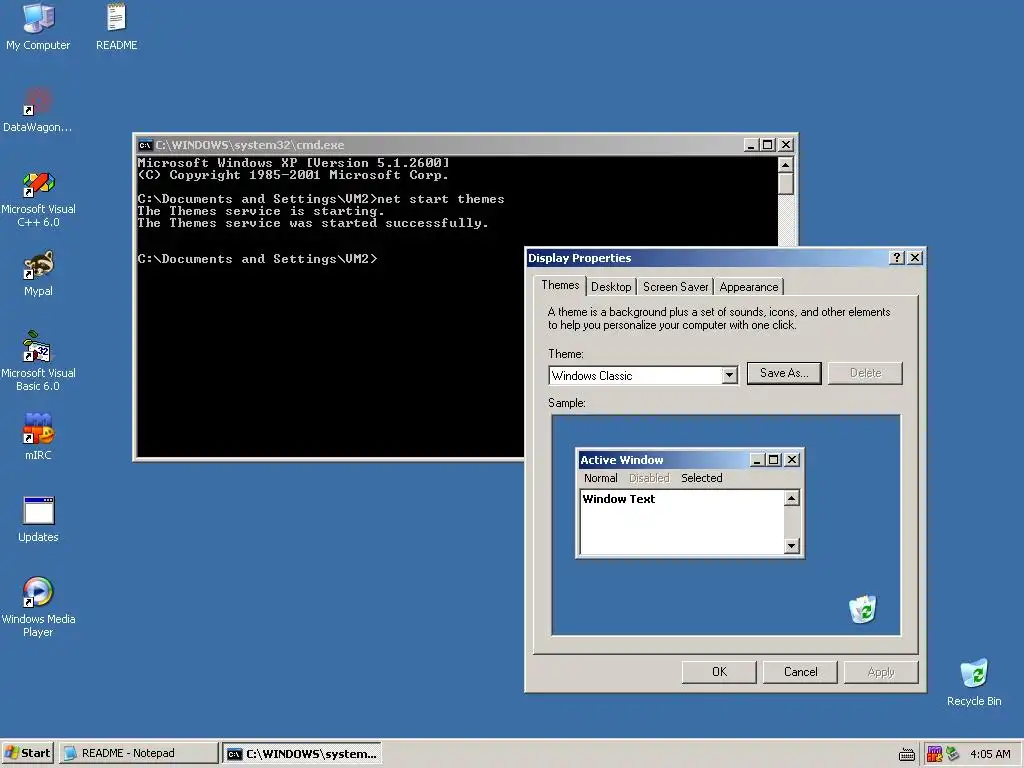This screenshot has width=1024, height=768.
Task: Click the sample Active Window minimize button
Action: pyautogui.click(x=757, y=460)
